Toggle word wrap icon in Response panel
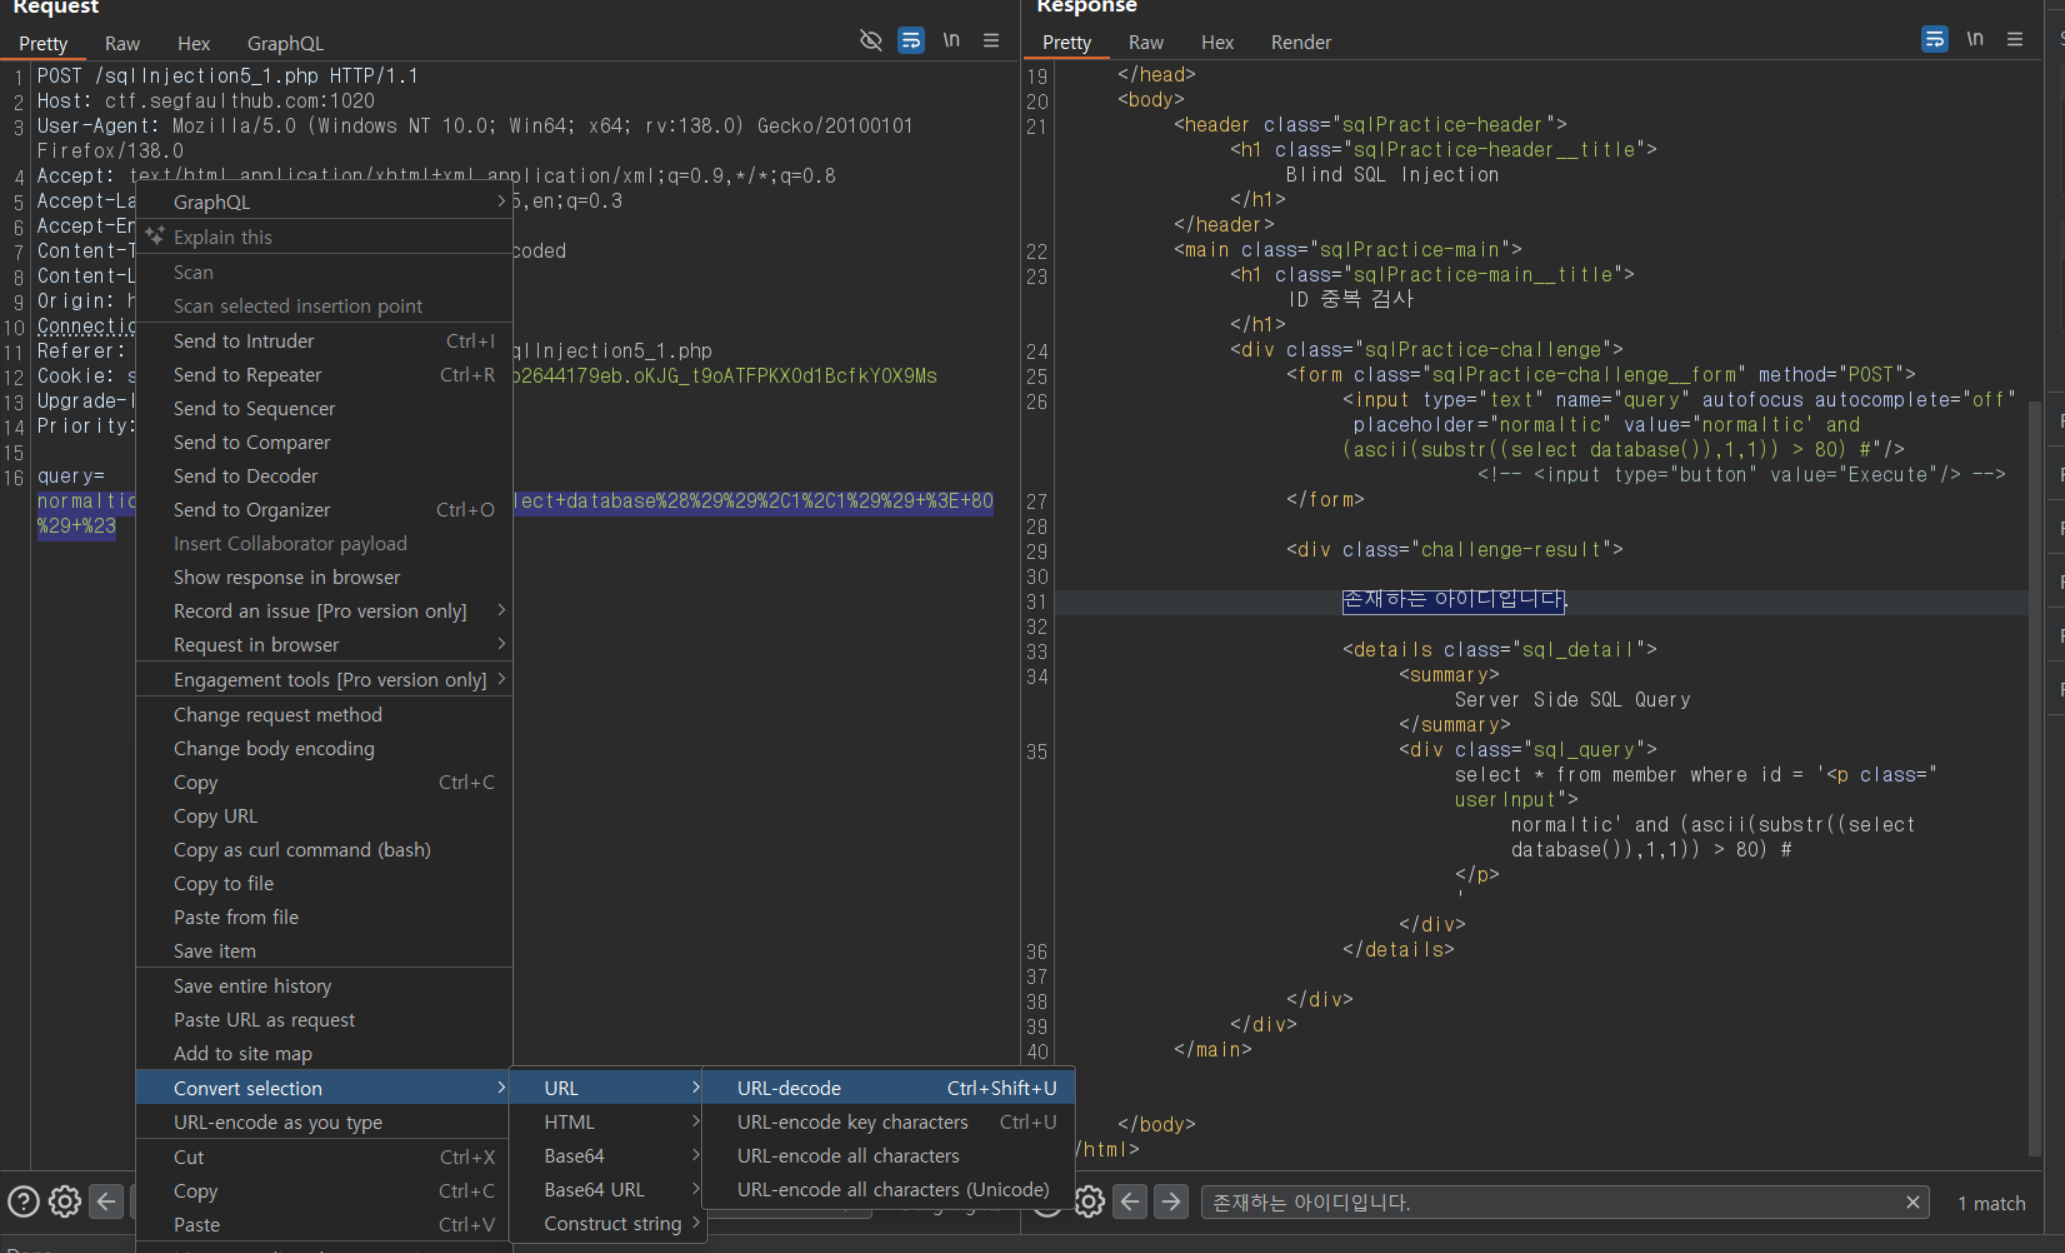 (x=1935, y=39)
